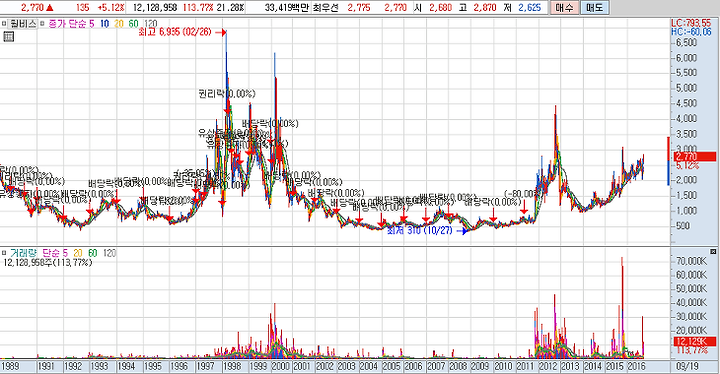Screen dimensions: 720x374
Task: Click the 1989 year label on time axis
Action: (x=10, y=366)
